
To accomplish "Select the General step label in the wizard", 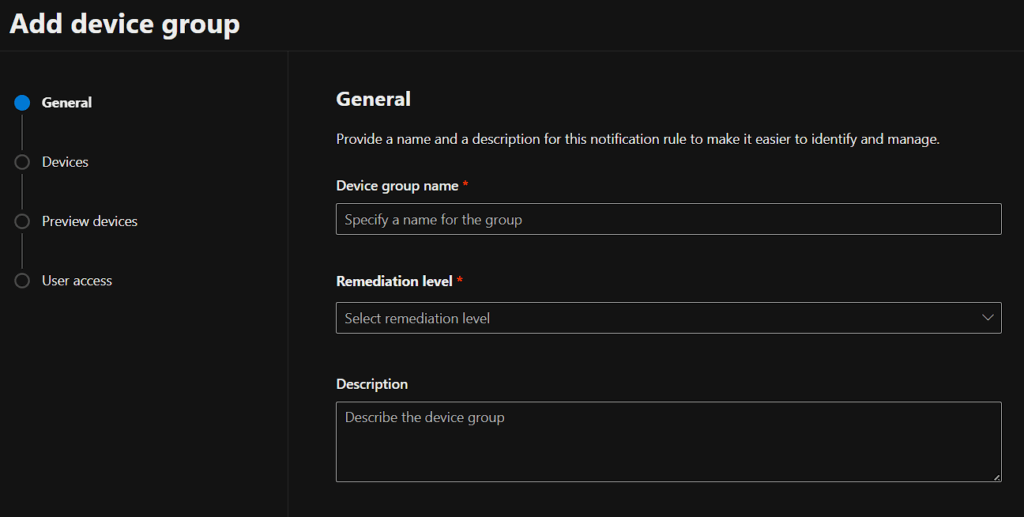I will click(67, 103).
